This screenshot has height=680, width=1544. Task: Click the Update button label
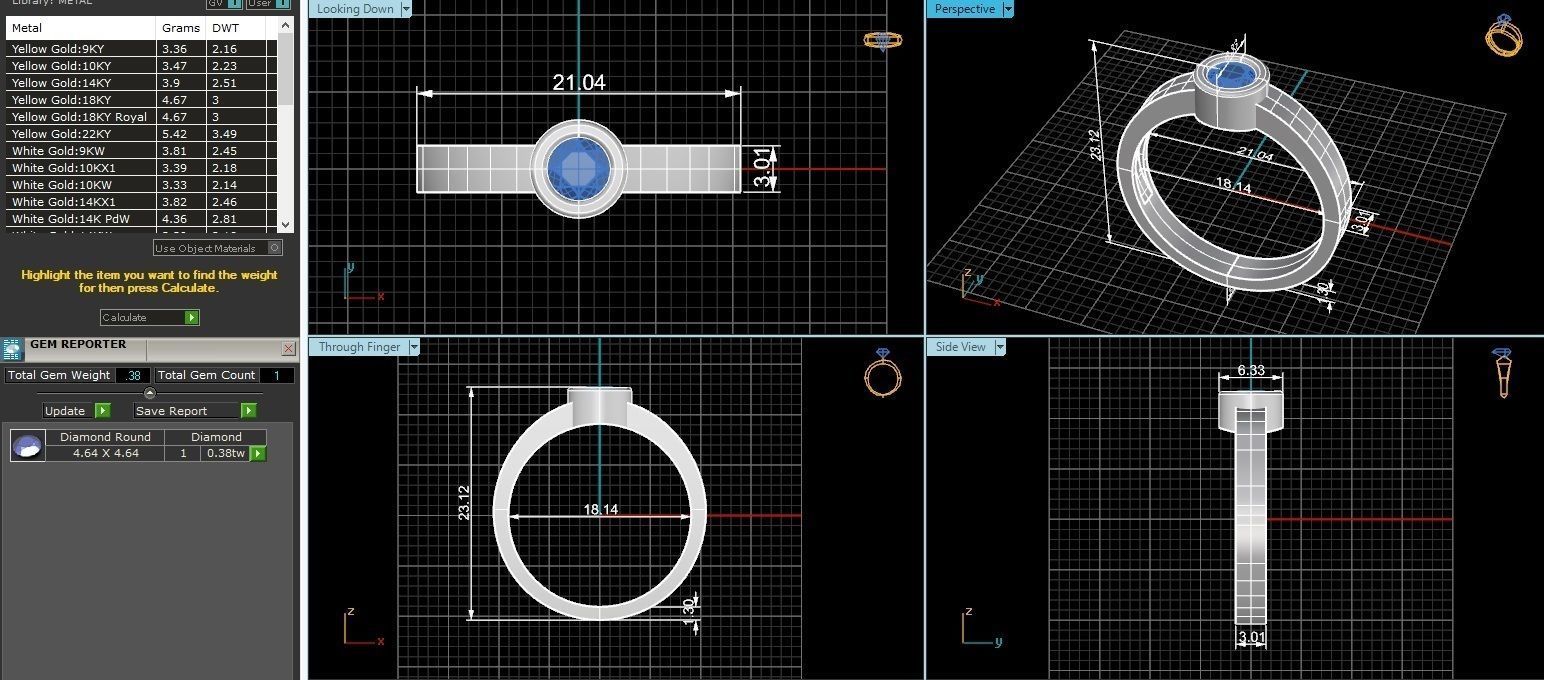click(65, 411)
